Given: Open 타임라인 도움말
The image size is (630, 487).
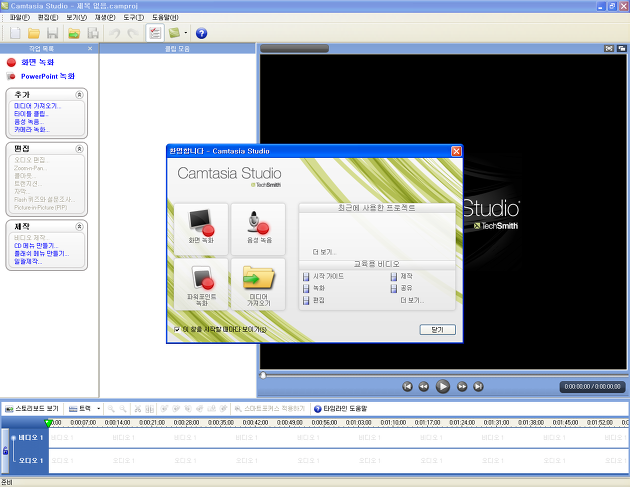Looking at the screenshot, I should pyautogui.click(x=340, y=409).
